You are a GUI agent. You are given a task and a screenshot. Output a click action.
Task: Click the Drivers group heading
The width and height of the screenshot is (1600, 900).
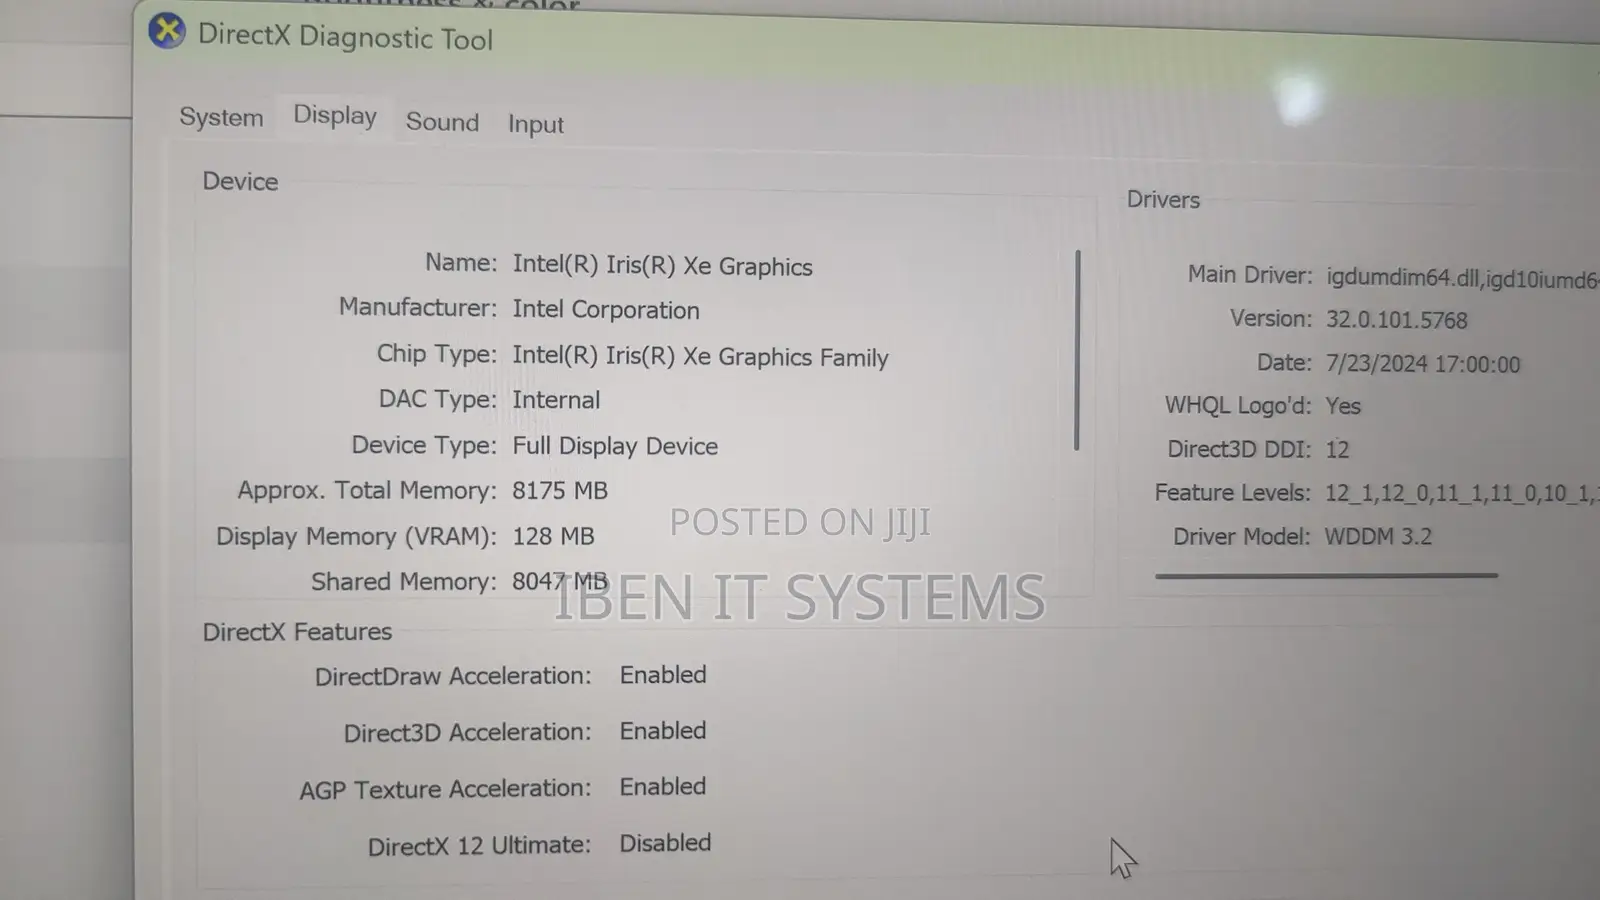1163,199
